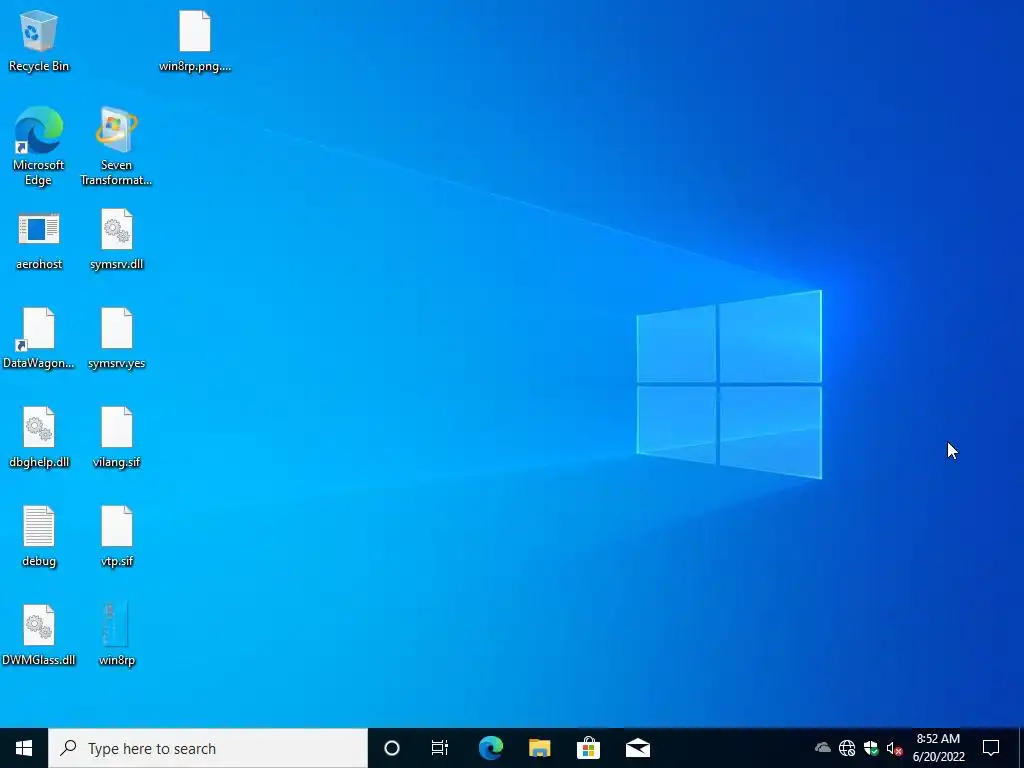
Task: Click the muted volume speaker icon
Action: click(894, 748)
